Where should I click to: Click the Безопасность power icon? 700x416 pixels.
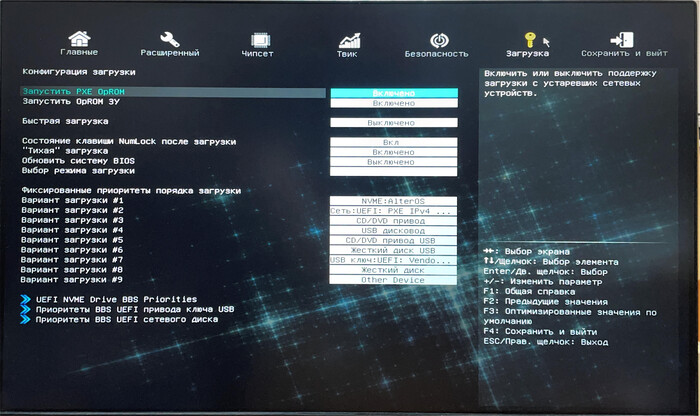pos(437,38)
